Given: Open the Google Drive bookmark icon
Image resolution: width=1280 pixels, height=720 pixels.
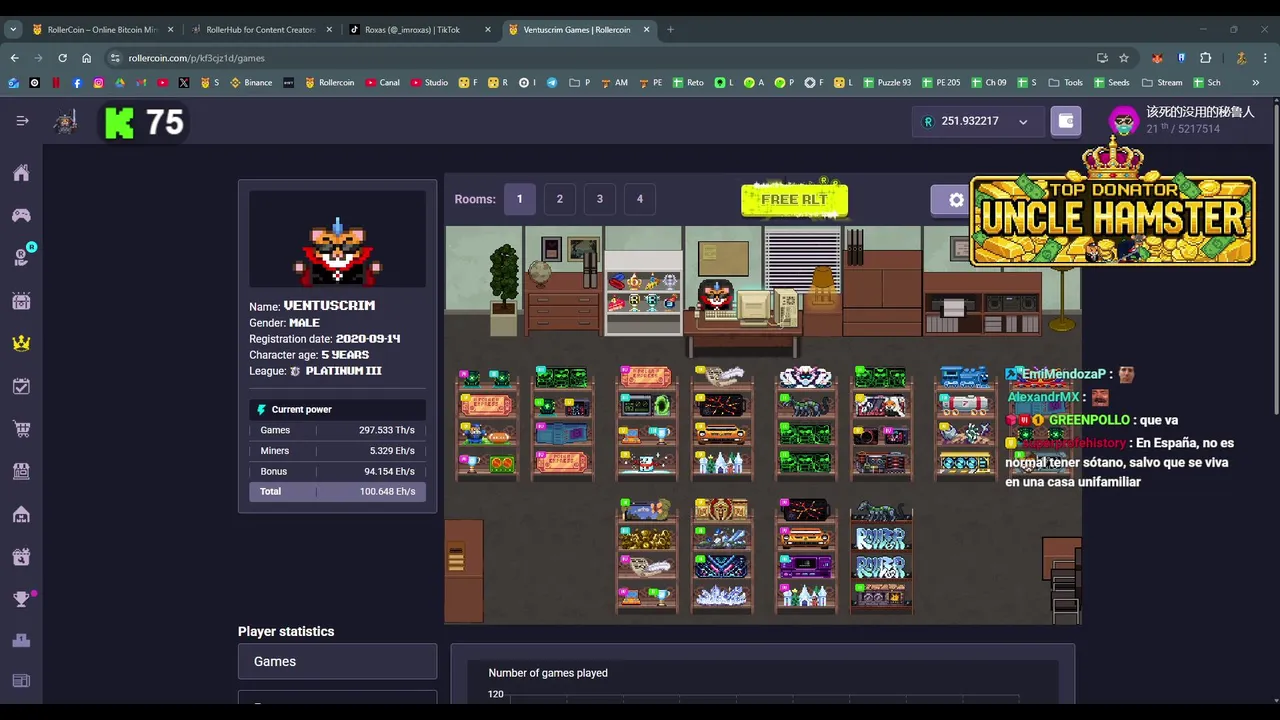Looking at the screenshot, I should click(x=119, y=83).
